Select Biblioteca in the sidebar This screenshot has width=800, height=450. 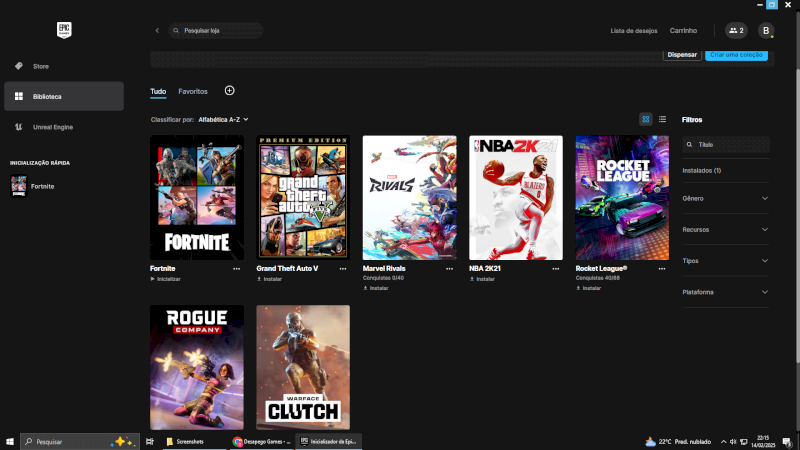pos(62,96)
